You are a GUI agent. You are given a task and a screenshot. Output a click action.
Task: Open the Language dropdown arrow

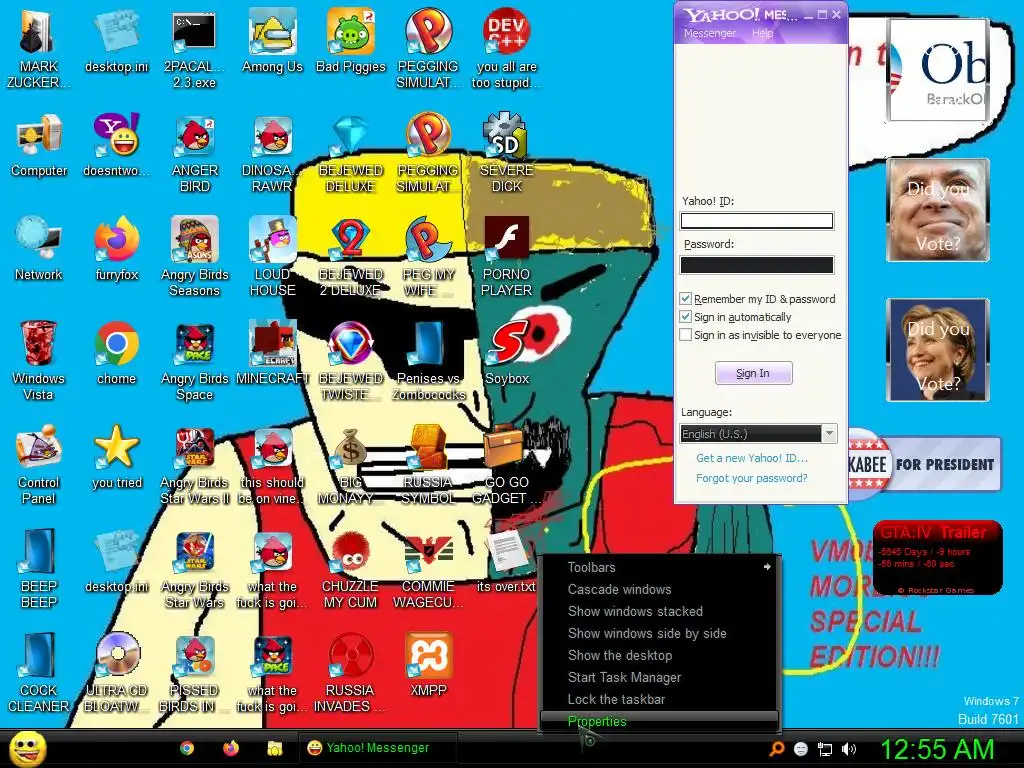tap(829, 434)
